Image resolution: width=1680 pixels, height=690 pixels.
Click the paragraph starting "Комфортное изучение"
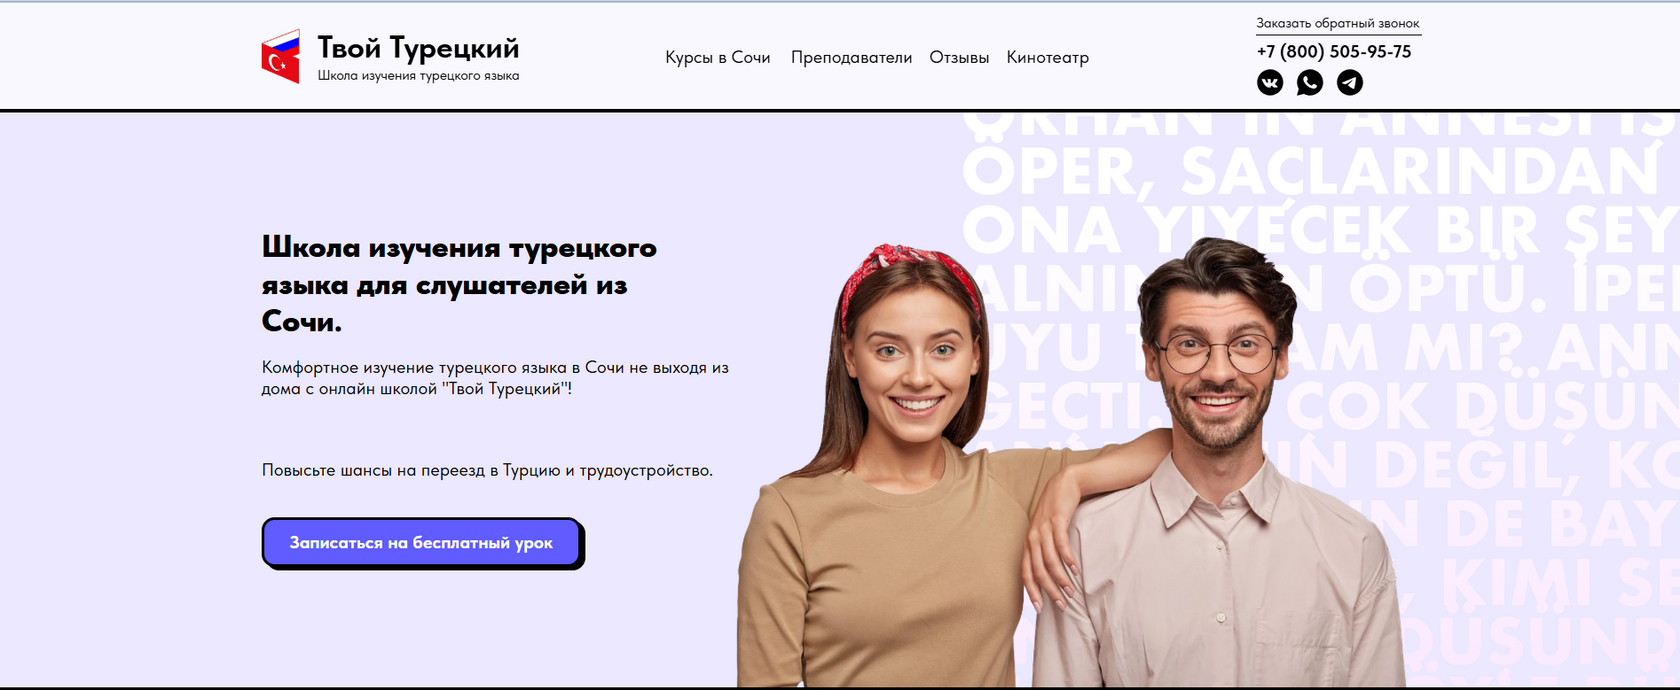[x=495, y=378]
